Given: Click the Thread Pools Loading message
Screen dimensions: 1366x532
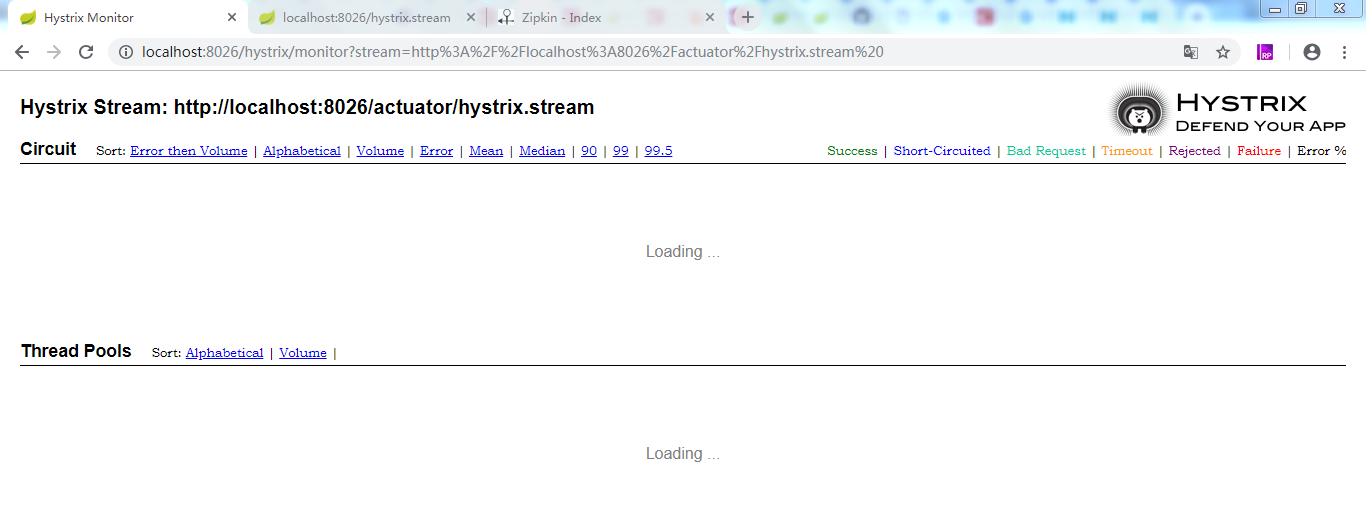Looking at the screenshot, I should pos(683,454).
